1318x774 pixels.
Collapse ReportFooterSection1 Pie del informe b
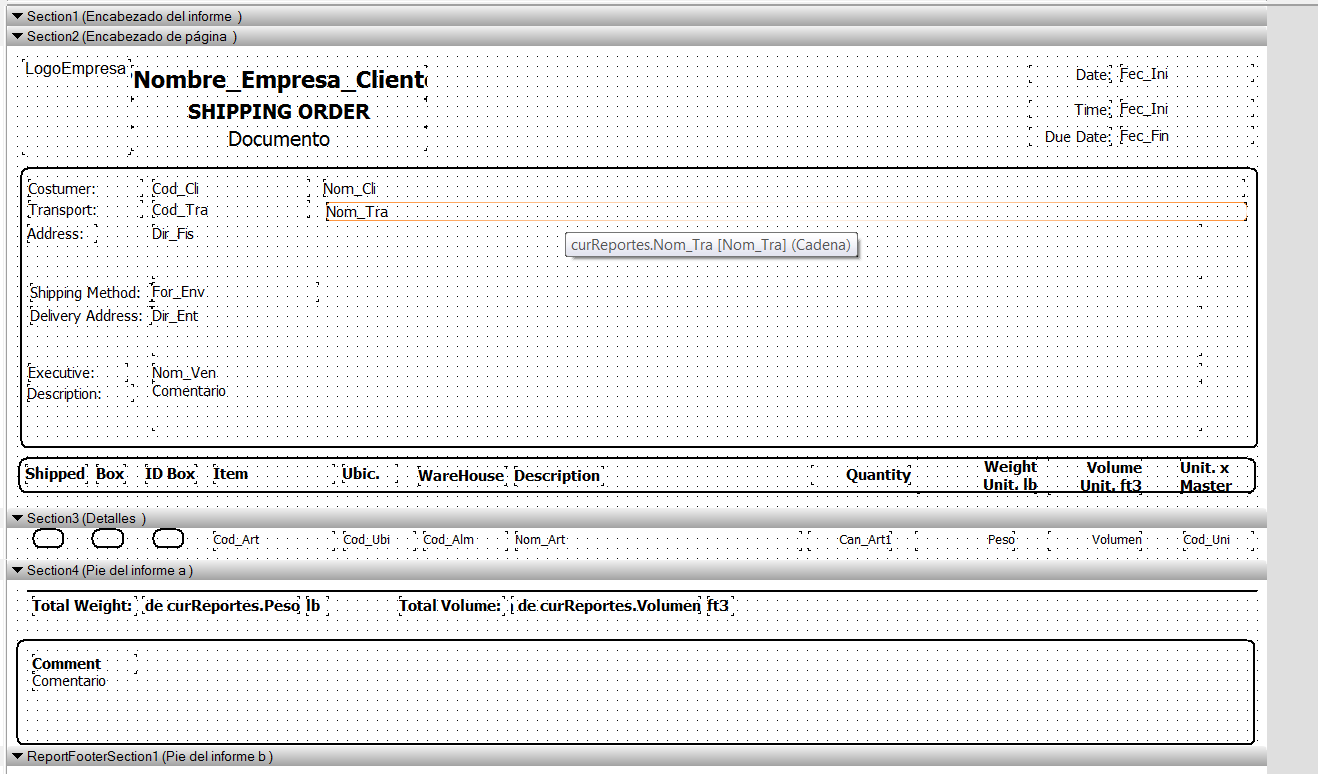coord(17,757)
